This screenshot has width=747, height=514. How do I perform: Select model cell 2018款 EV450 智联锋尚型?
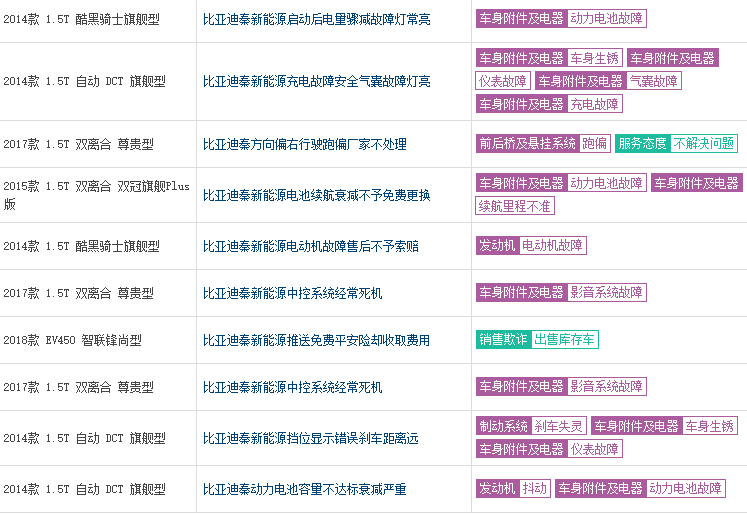click(x=72, y=340)
